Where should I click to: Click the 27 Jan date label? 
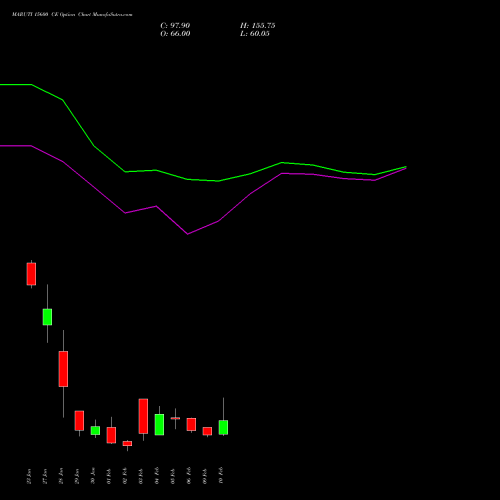pos(45,476)
